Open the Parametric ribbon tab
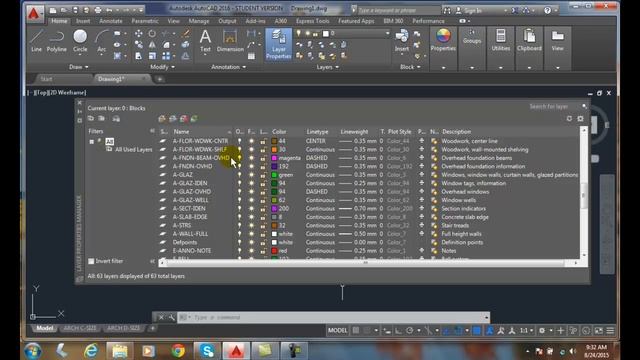The width and height of the screenshot is (640, 360). coord(145,21)
